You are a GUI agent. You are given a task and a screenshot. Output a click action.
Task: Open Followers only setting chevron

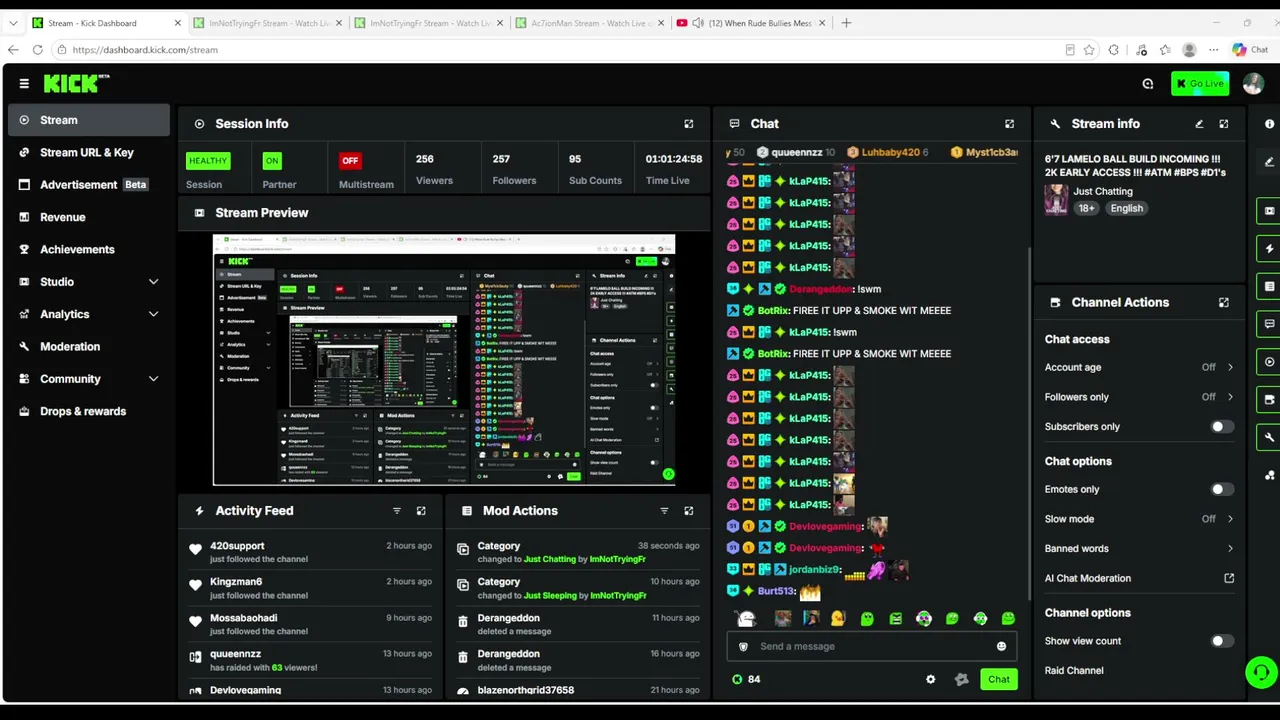pos(1230,397)
